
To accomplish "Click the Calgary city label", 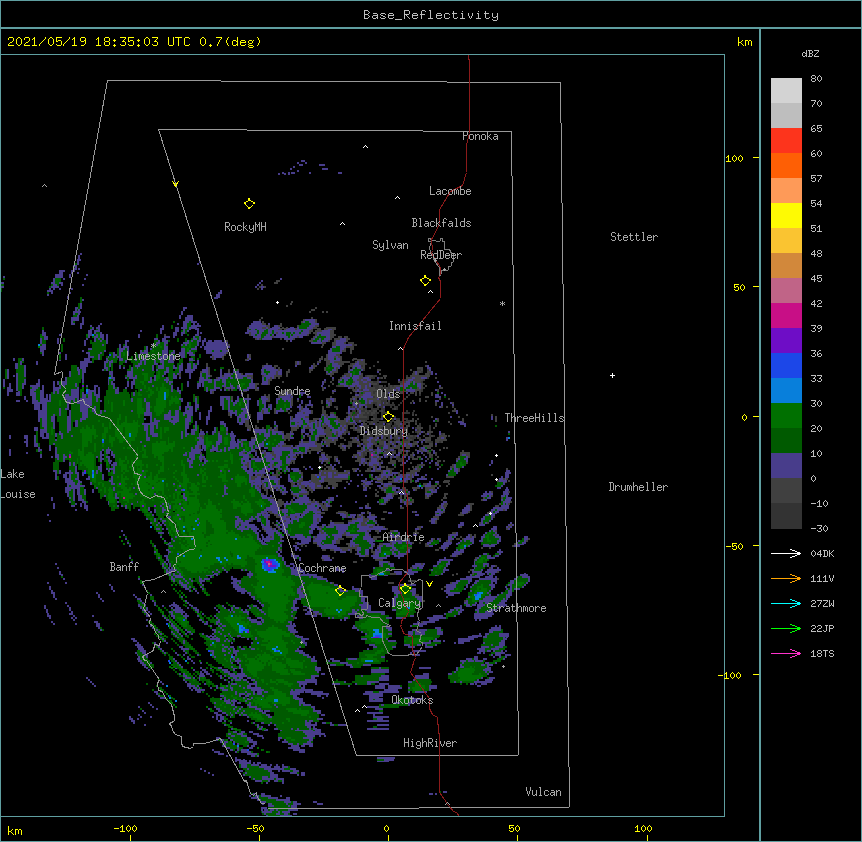I will tap(399, 603).
